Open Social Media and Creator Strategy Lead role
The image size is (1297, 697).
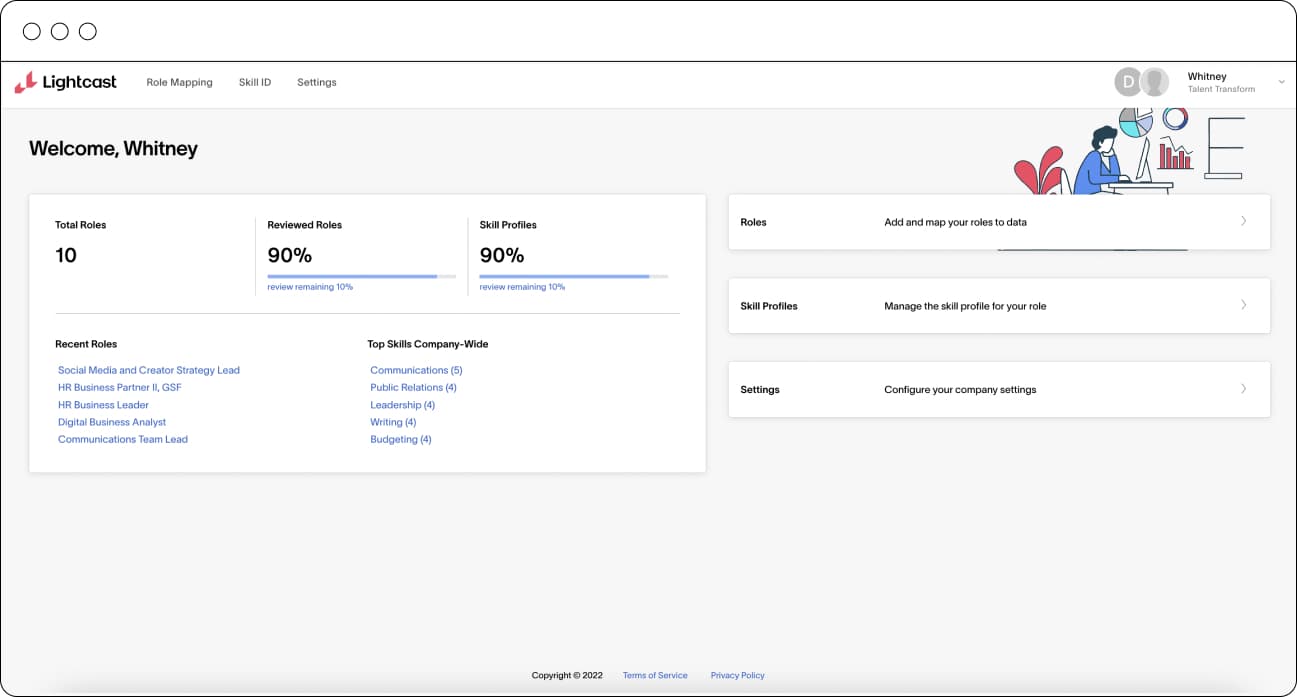click(x=149, y=370)
